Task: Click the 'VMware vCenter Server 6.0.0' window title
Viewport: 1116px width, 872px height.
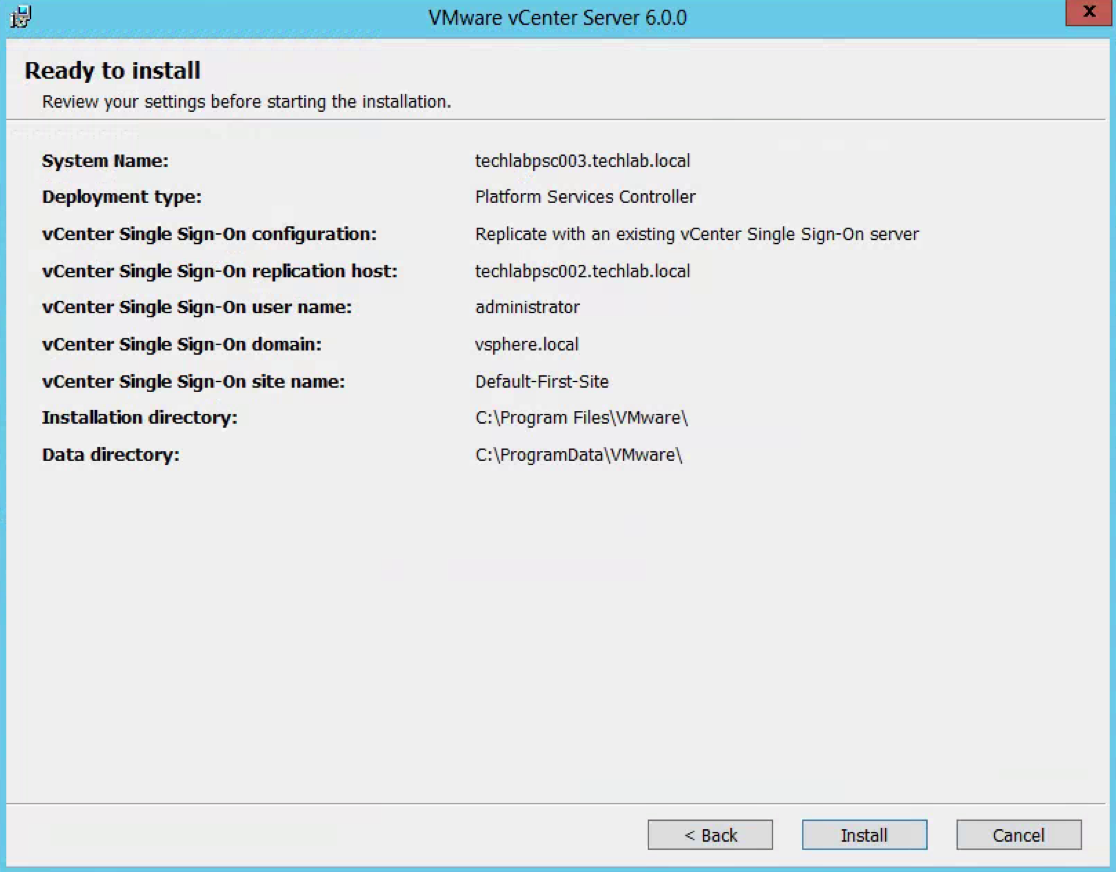Action: pyautogui.click(x=557, y=17)
